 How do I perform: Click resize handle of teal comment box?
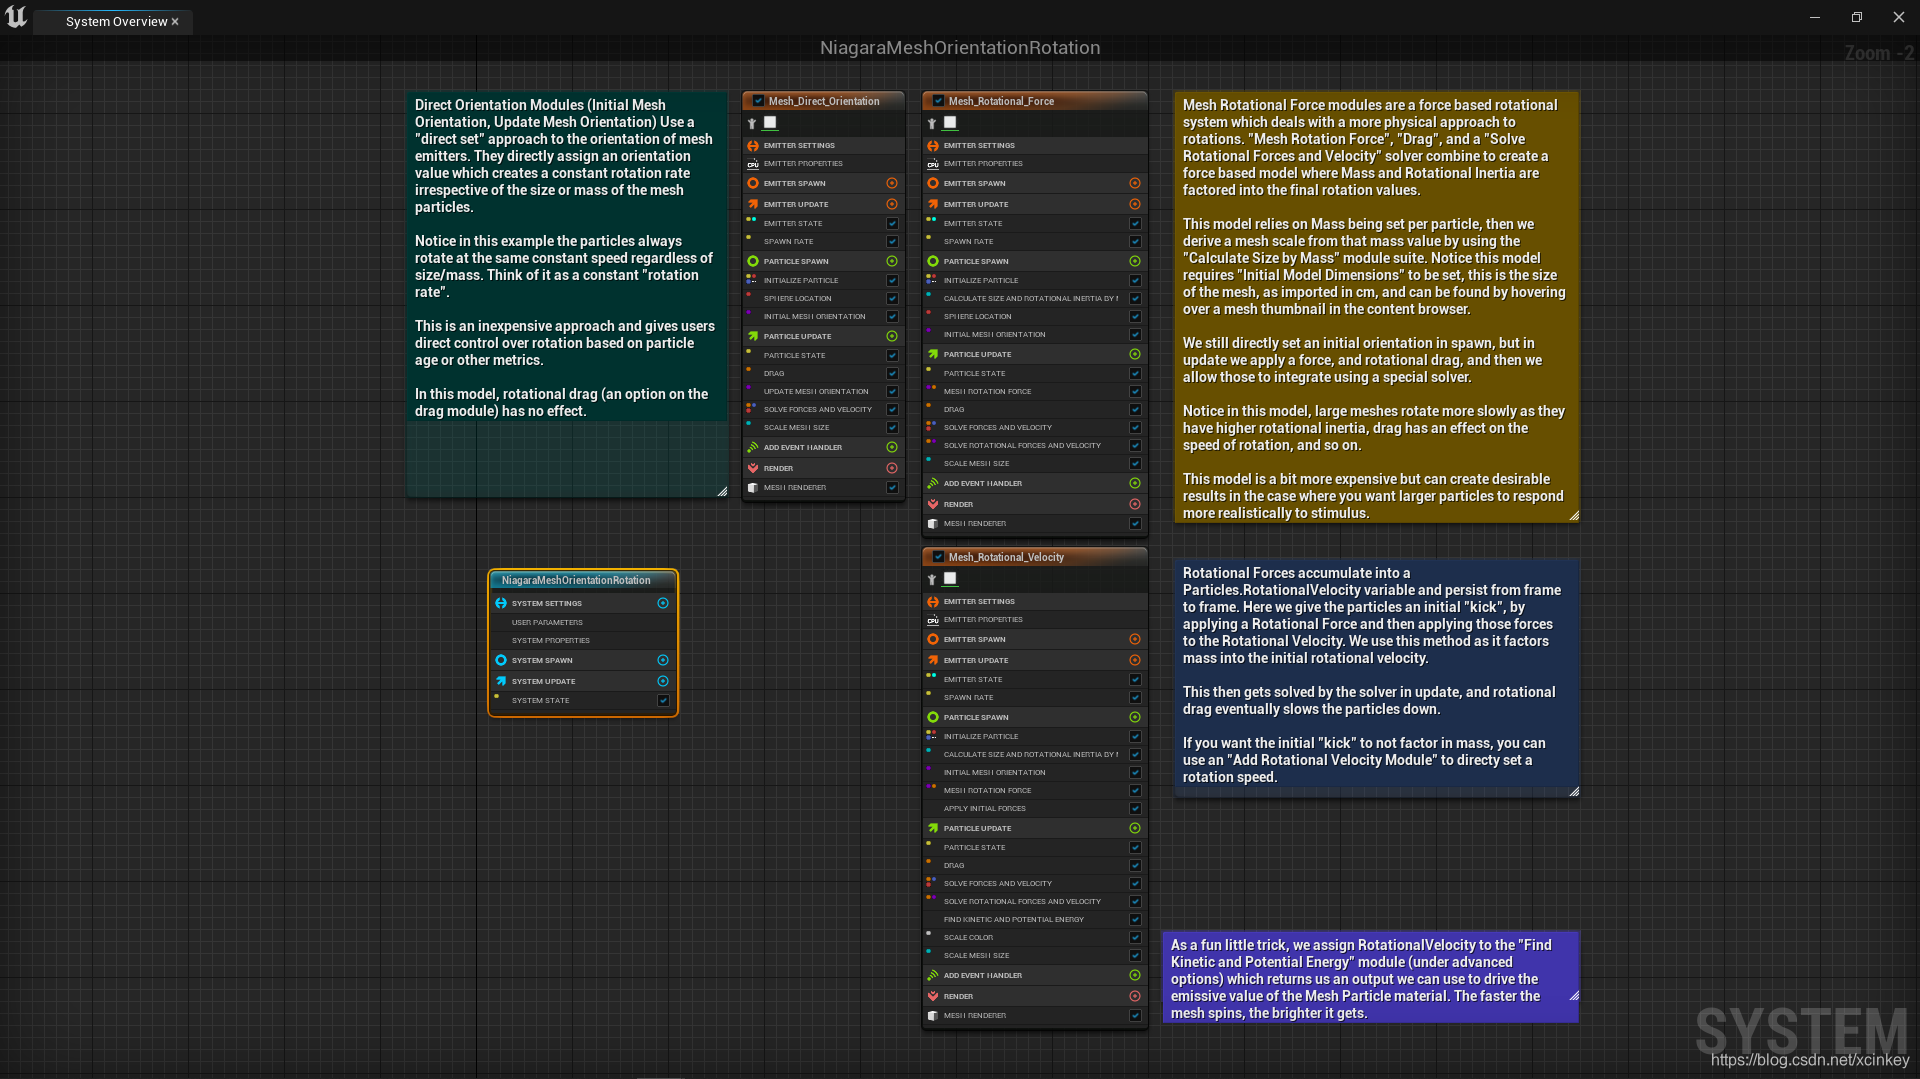[722, 491]
